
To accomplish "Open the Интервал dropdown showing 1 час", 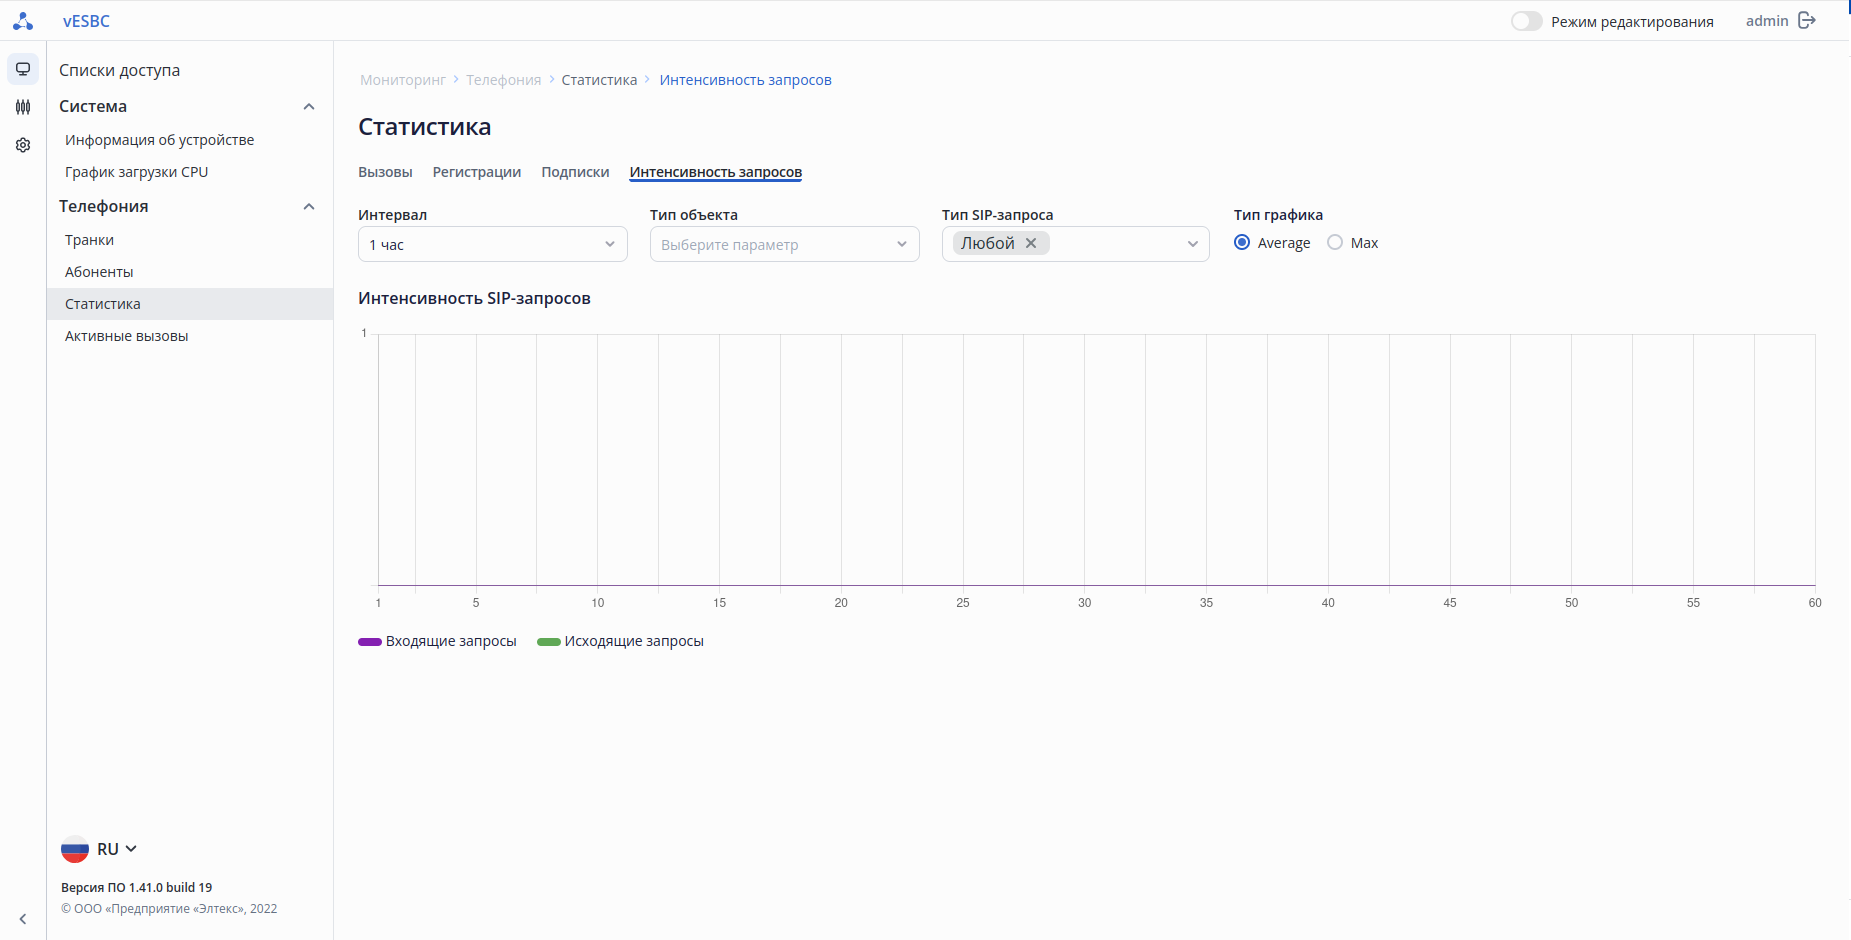I will pos(492,244).
